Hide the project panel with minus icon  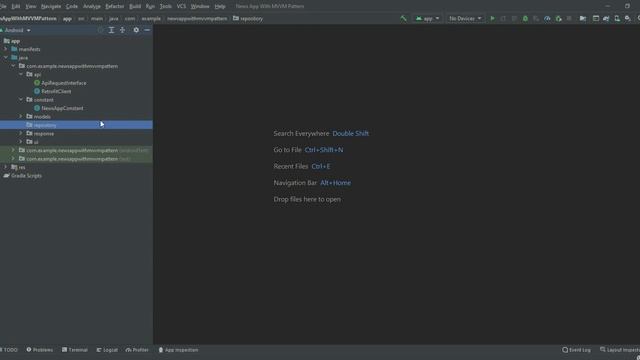tap(147, 30)
